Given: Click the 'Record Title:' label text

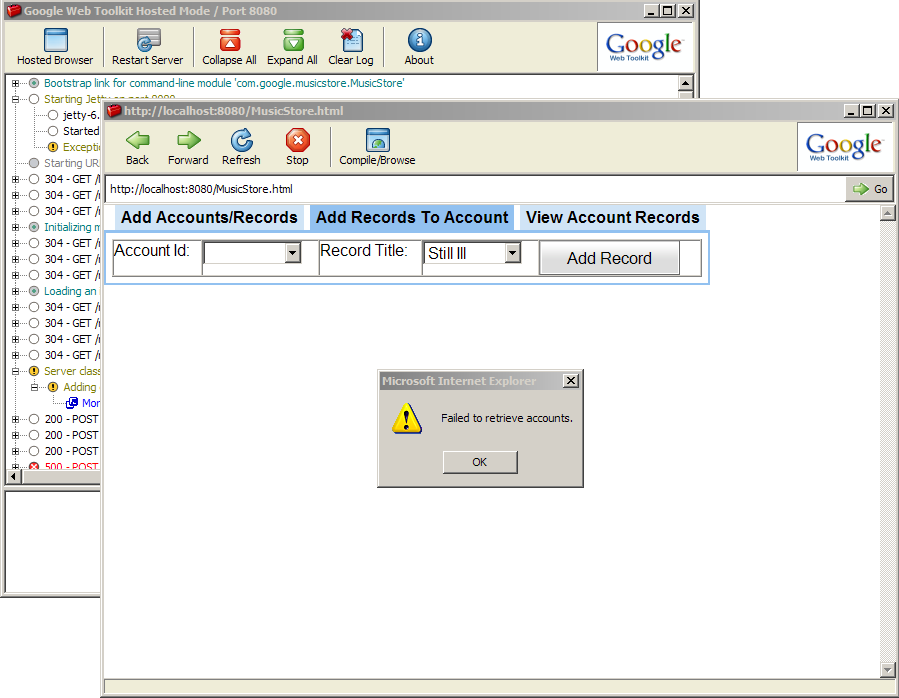Looking at the screenshot, I should point(364,251).
